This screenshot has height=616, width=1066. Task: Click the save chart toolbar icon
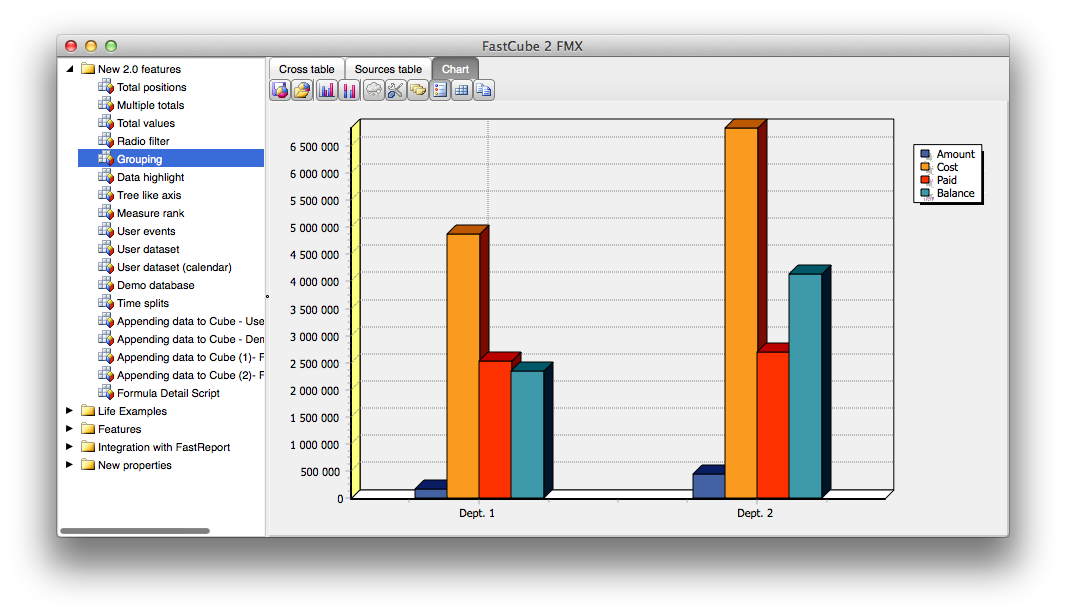(280, 90)
